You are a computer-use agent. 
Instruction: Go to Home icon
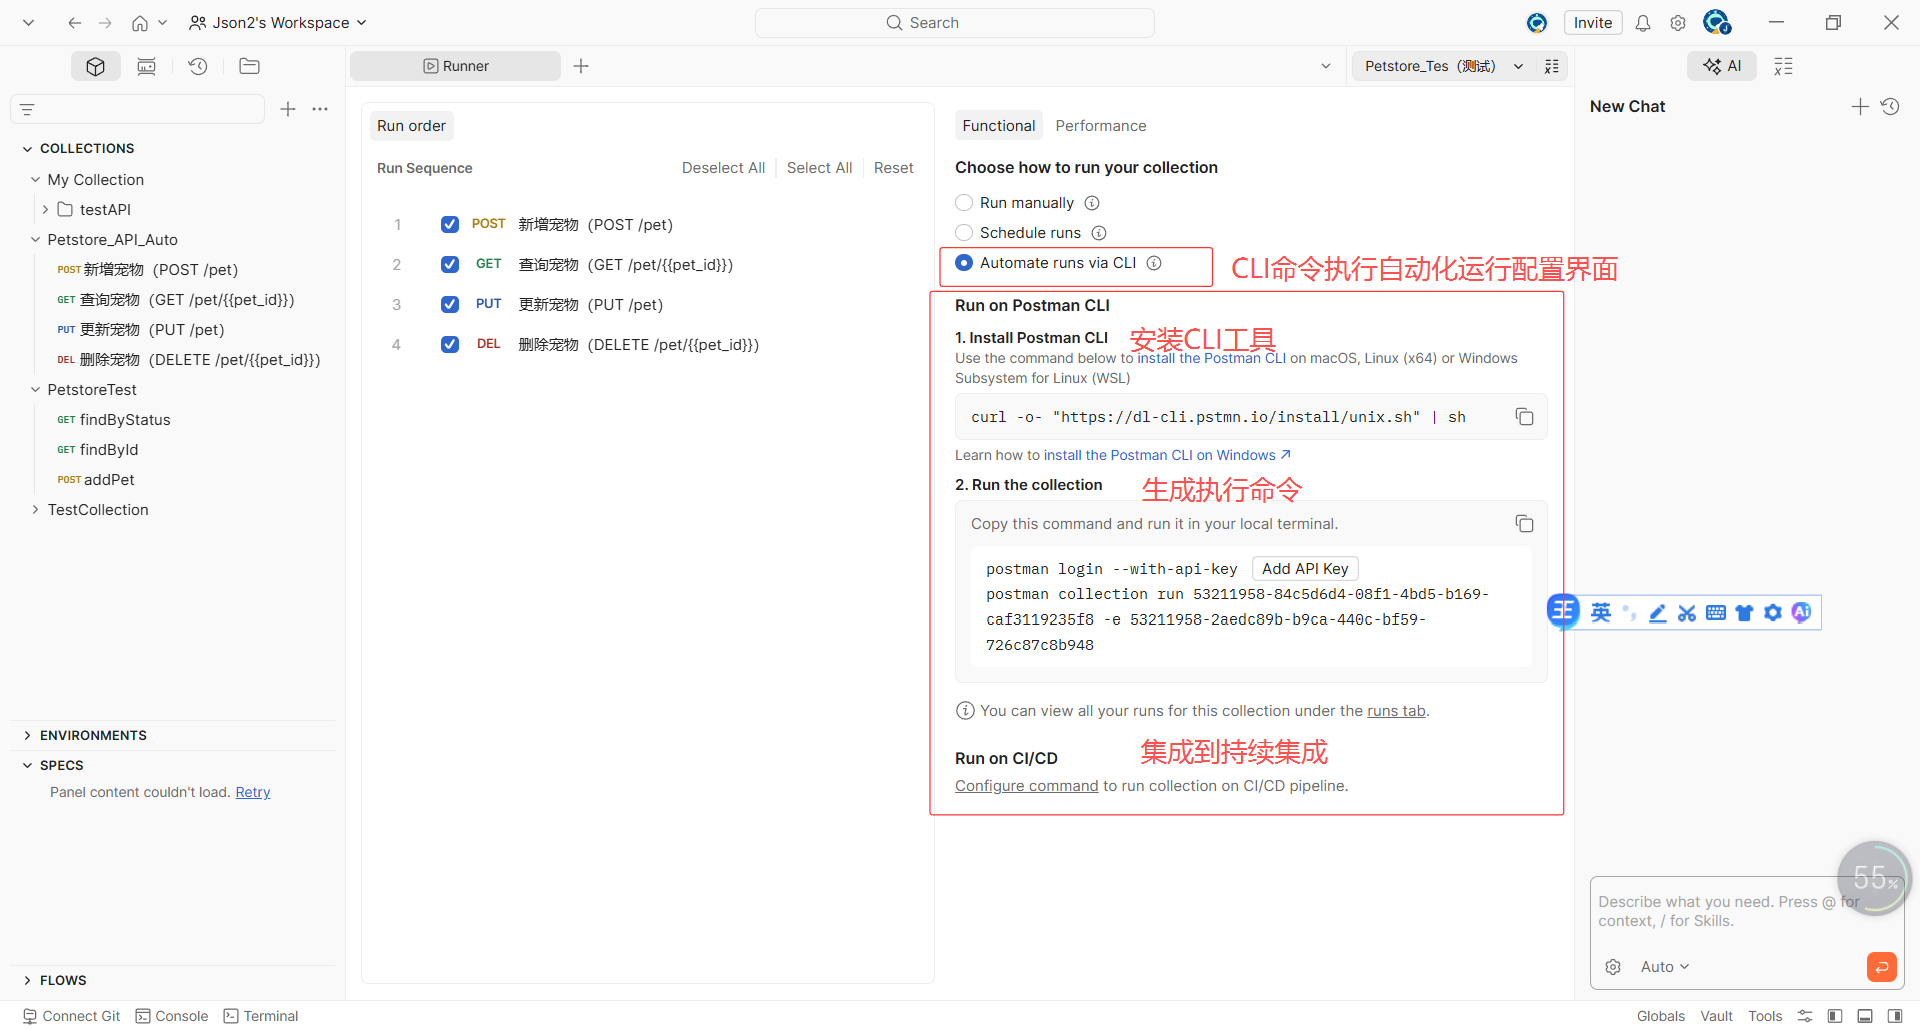[x=140, y=23]
